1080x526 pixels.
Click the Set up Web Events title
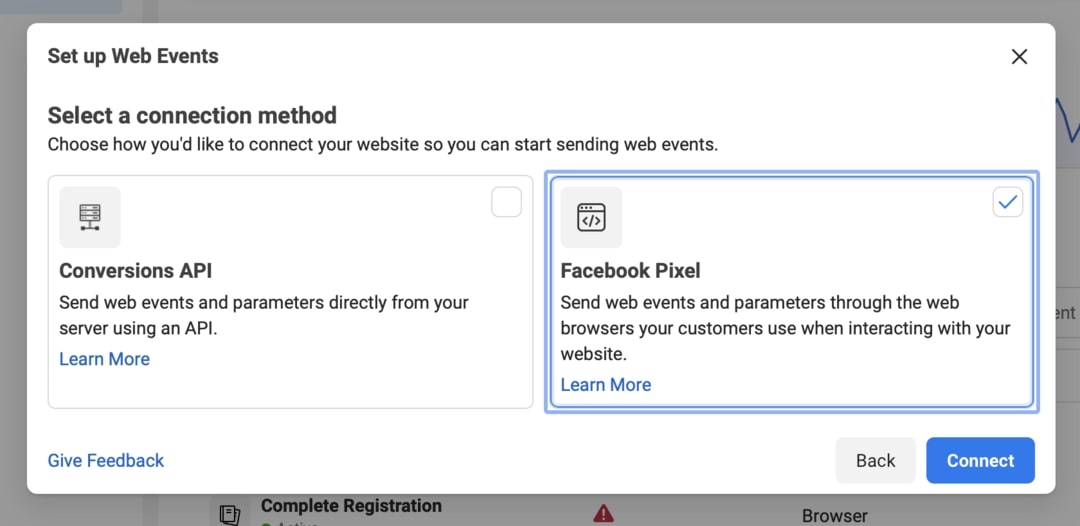coord(133,56)
